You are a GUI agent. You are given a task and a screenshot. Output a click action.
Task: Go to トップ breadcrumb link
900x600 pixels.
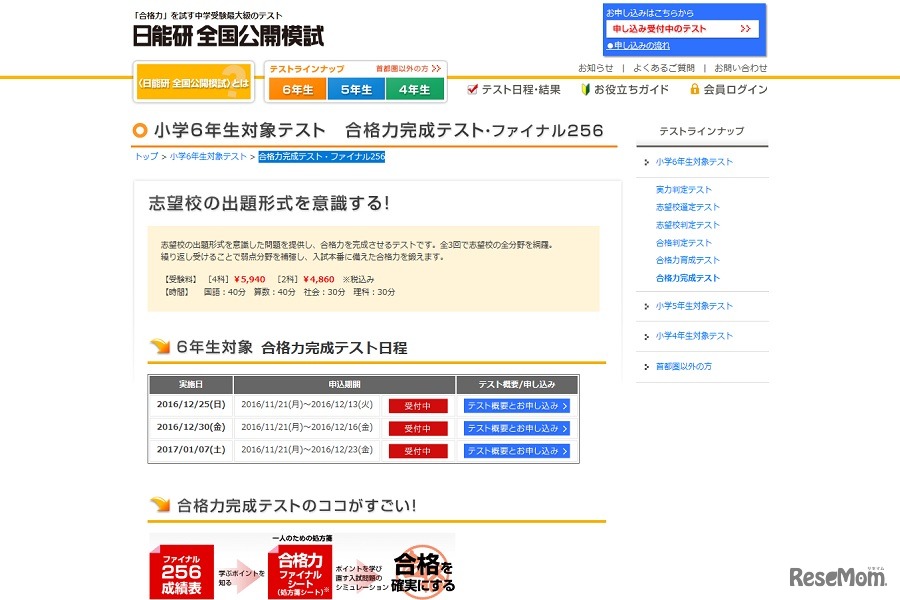click(146, 156)
